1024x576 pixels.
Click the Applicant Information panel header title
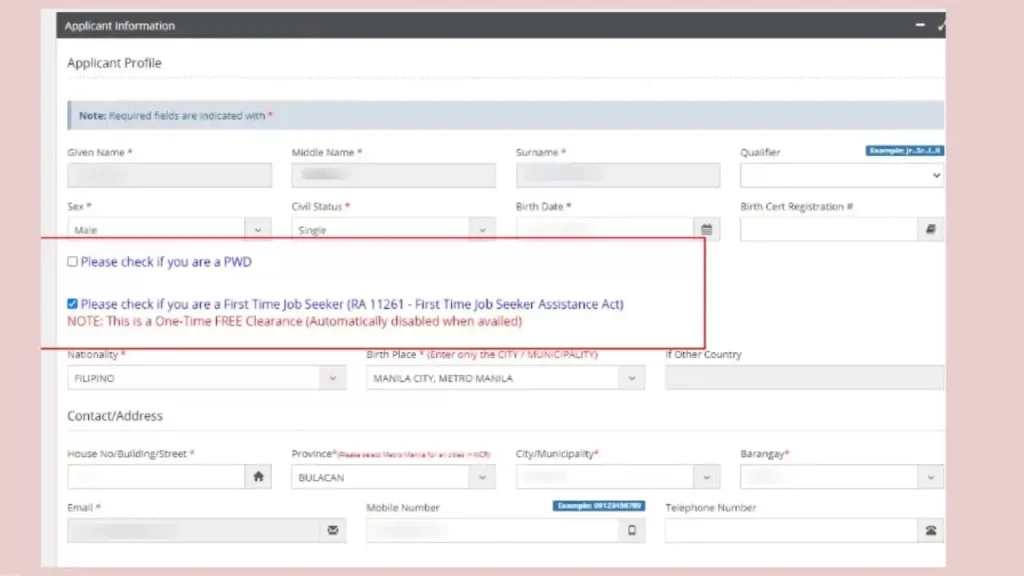click(x=120, y=25)
